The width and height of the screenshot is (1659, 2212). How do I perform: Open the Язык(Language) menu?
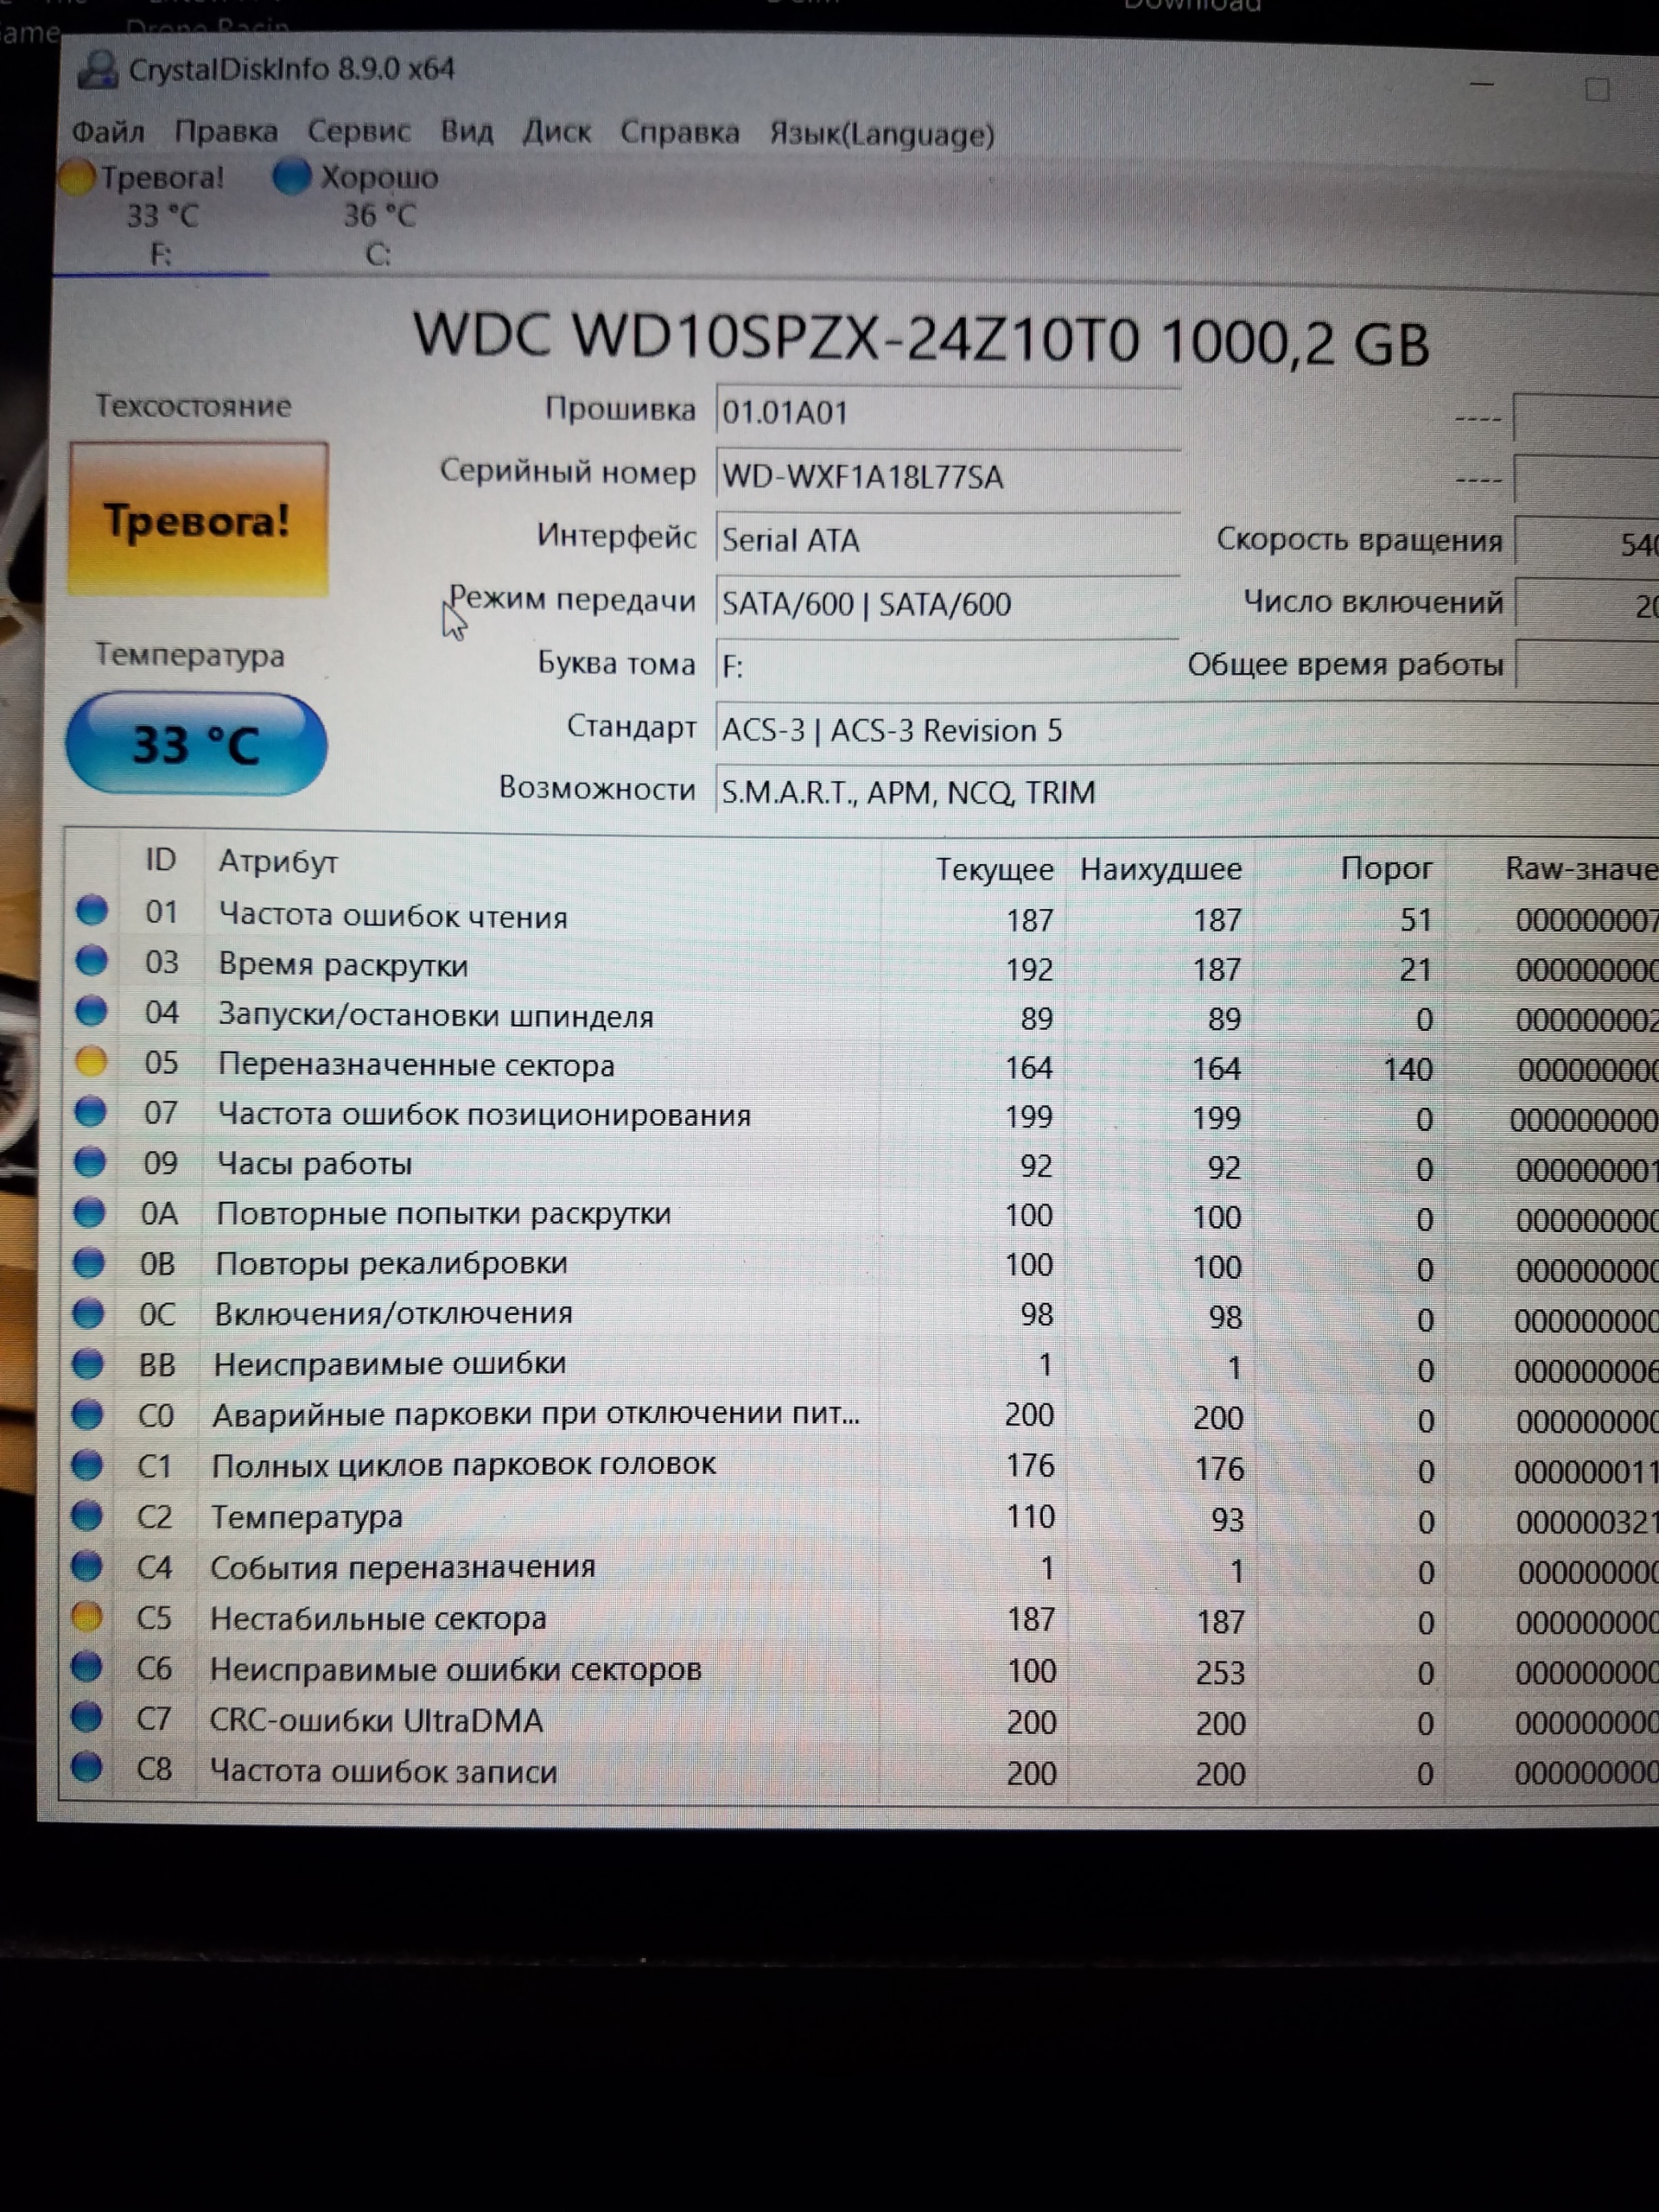pyautogui.click(x=882, y=134)
